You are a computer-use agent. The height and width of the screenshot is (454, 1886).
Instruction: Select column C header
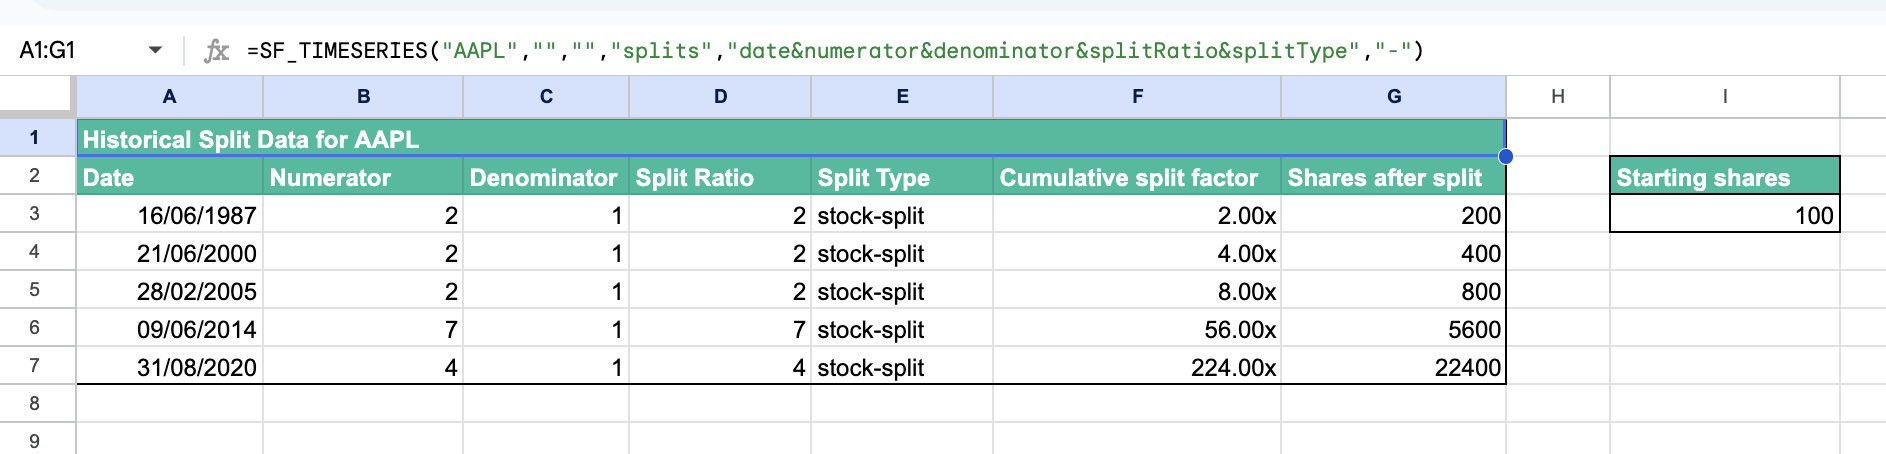pyautogui.click(x=546, y=97)
